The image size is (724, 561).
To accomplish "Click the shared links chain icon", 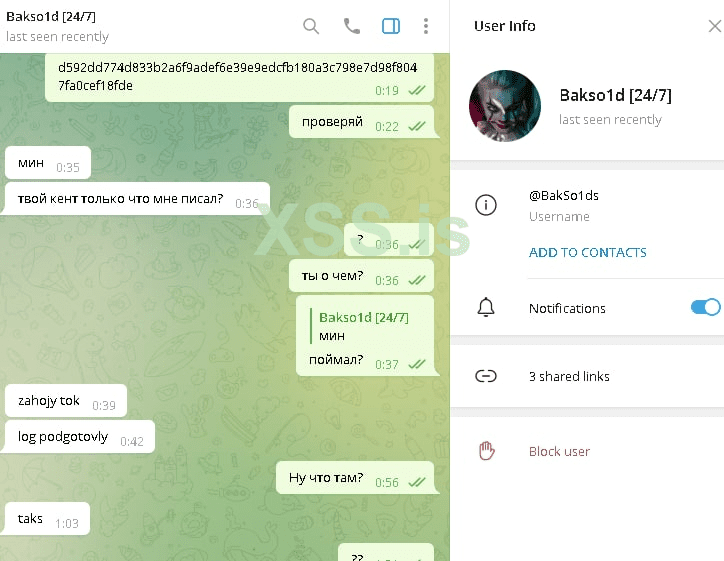I will (486, 376).
